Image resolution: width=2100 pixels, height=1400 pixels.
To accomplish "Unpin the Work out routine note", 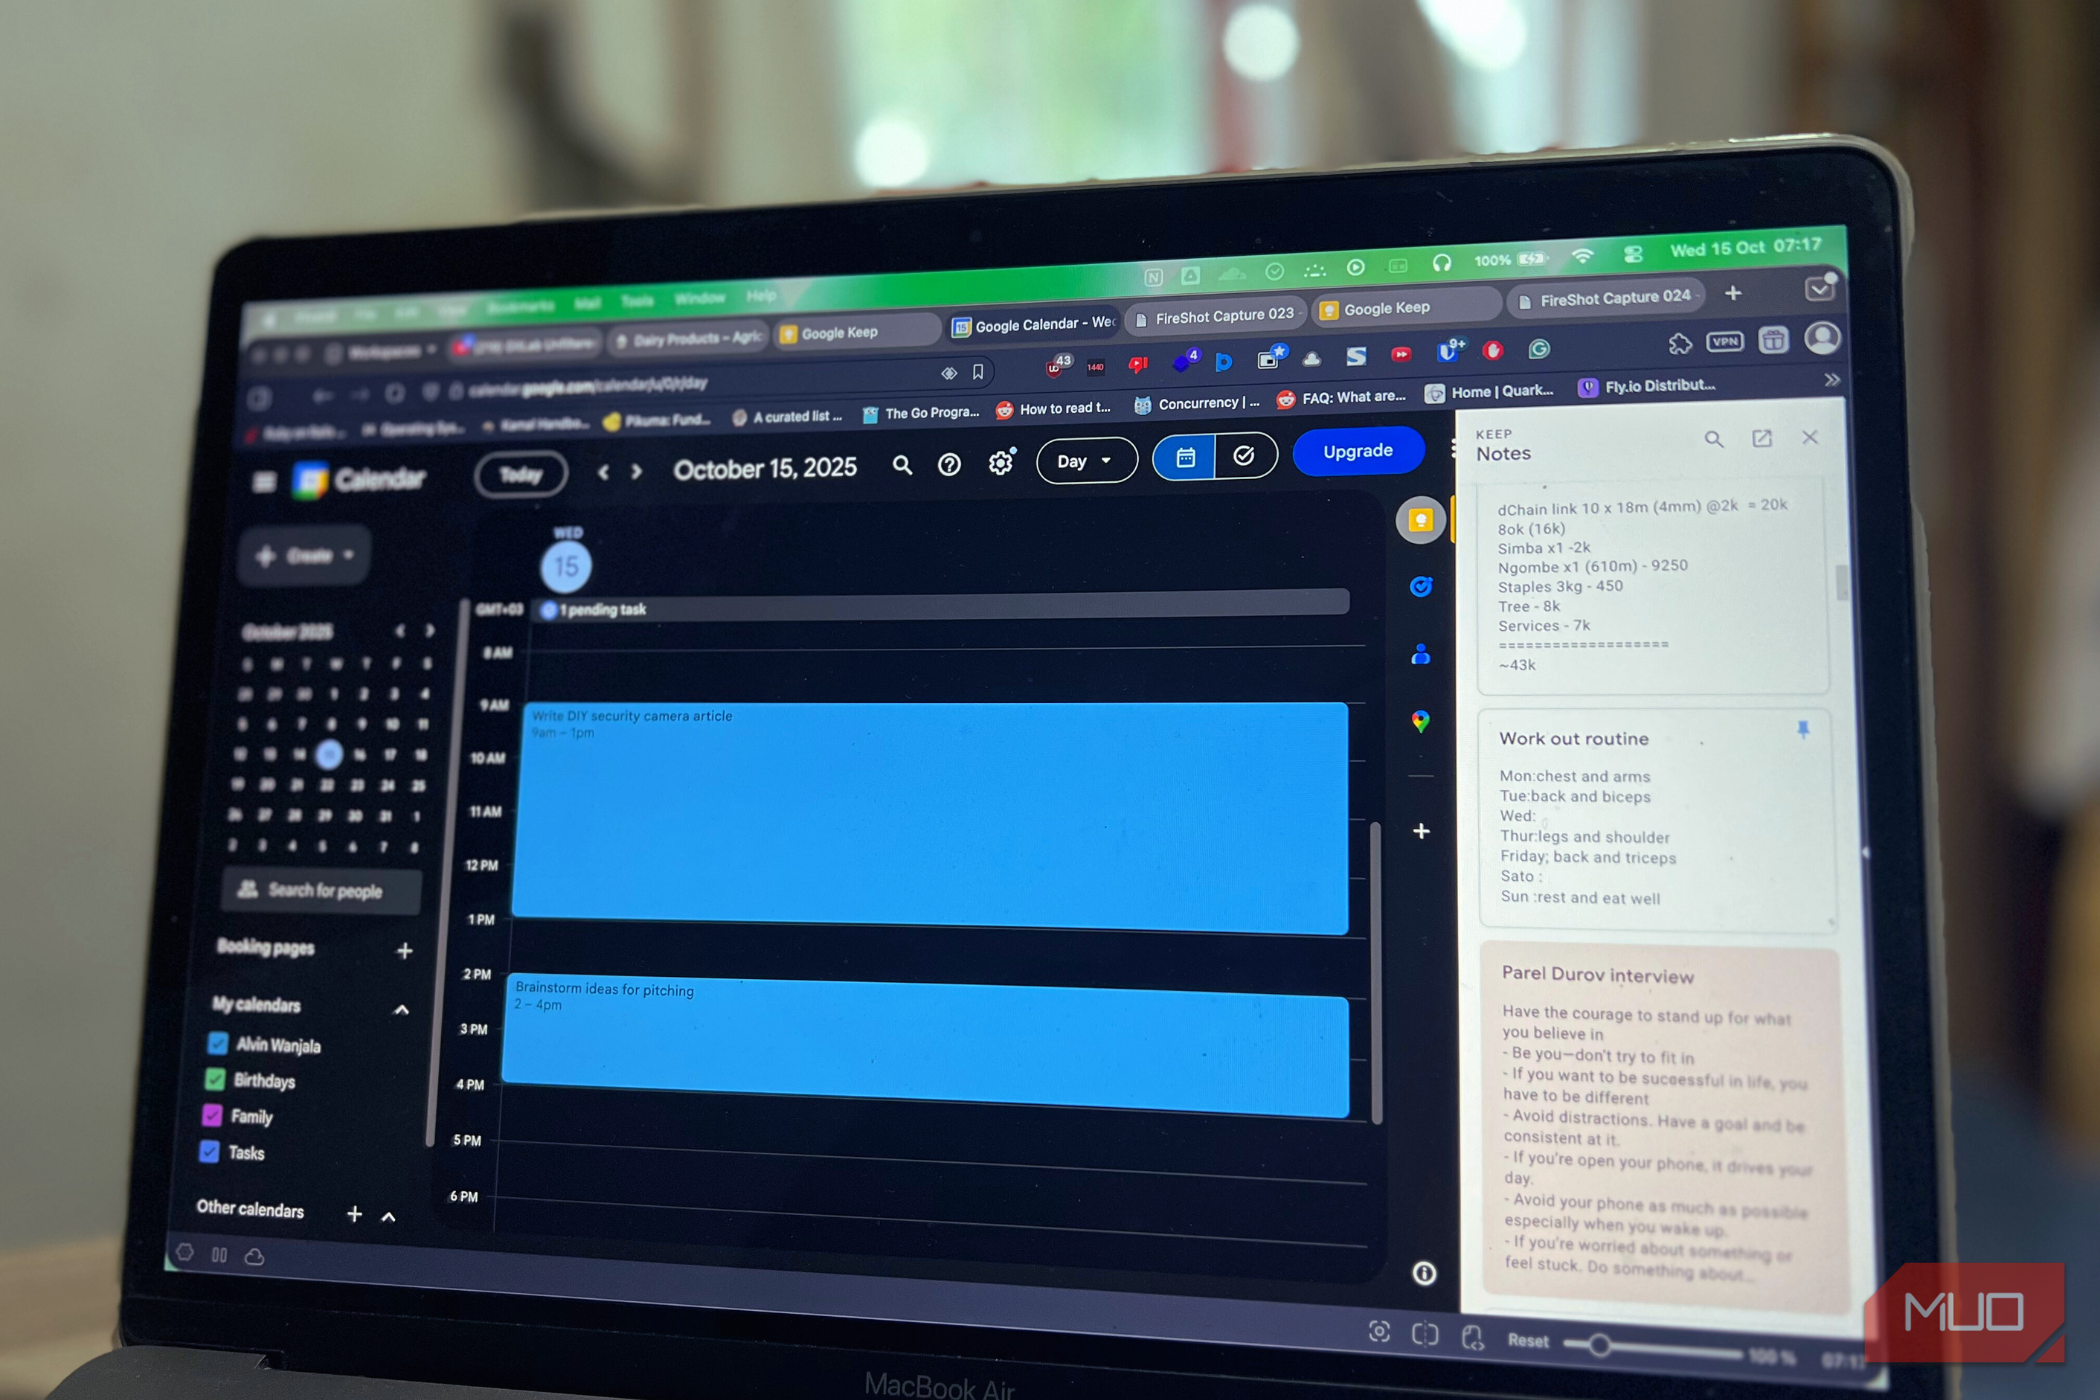I will (1804, 731).
